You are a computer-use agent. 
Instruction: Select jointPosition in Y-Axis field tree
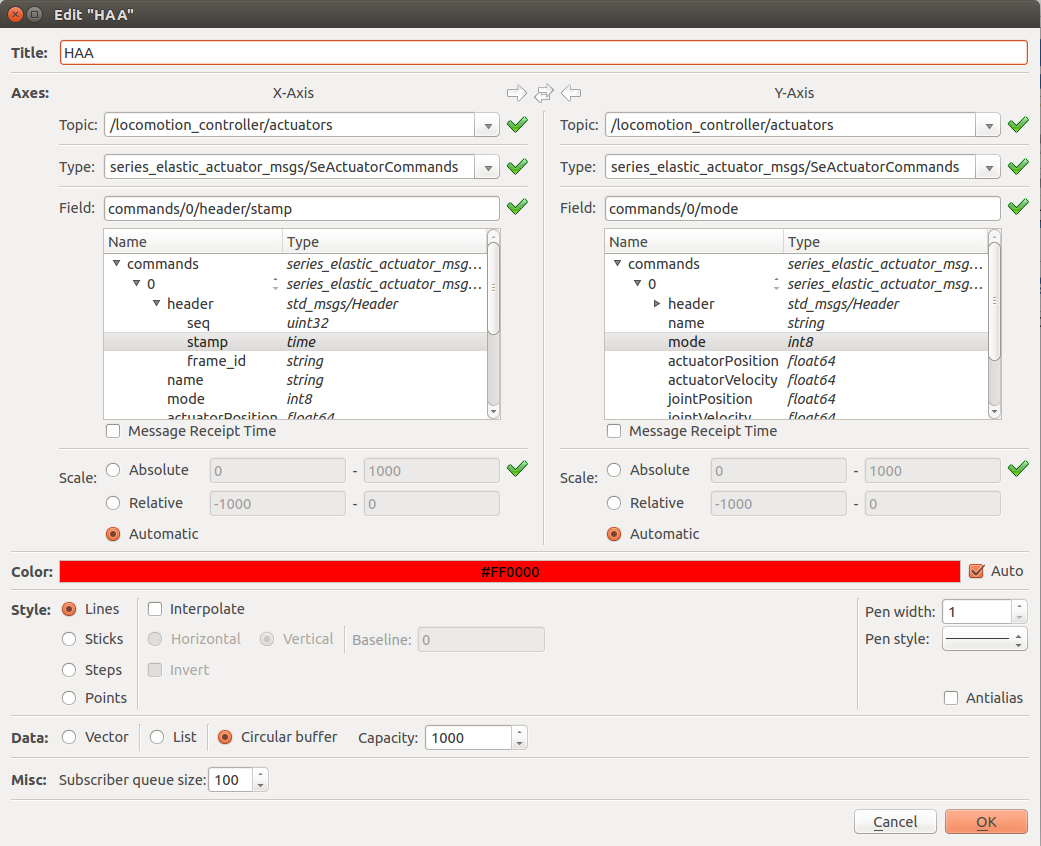coord(709,399)
